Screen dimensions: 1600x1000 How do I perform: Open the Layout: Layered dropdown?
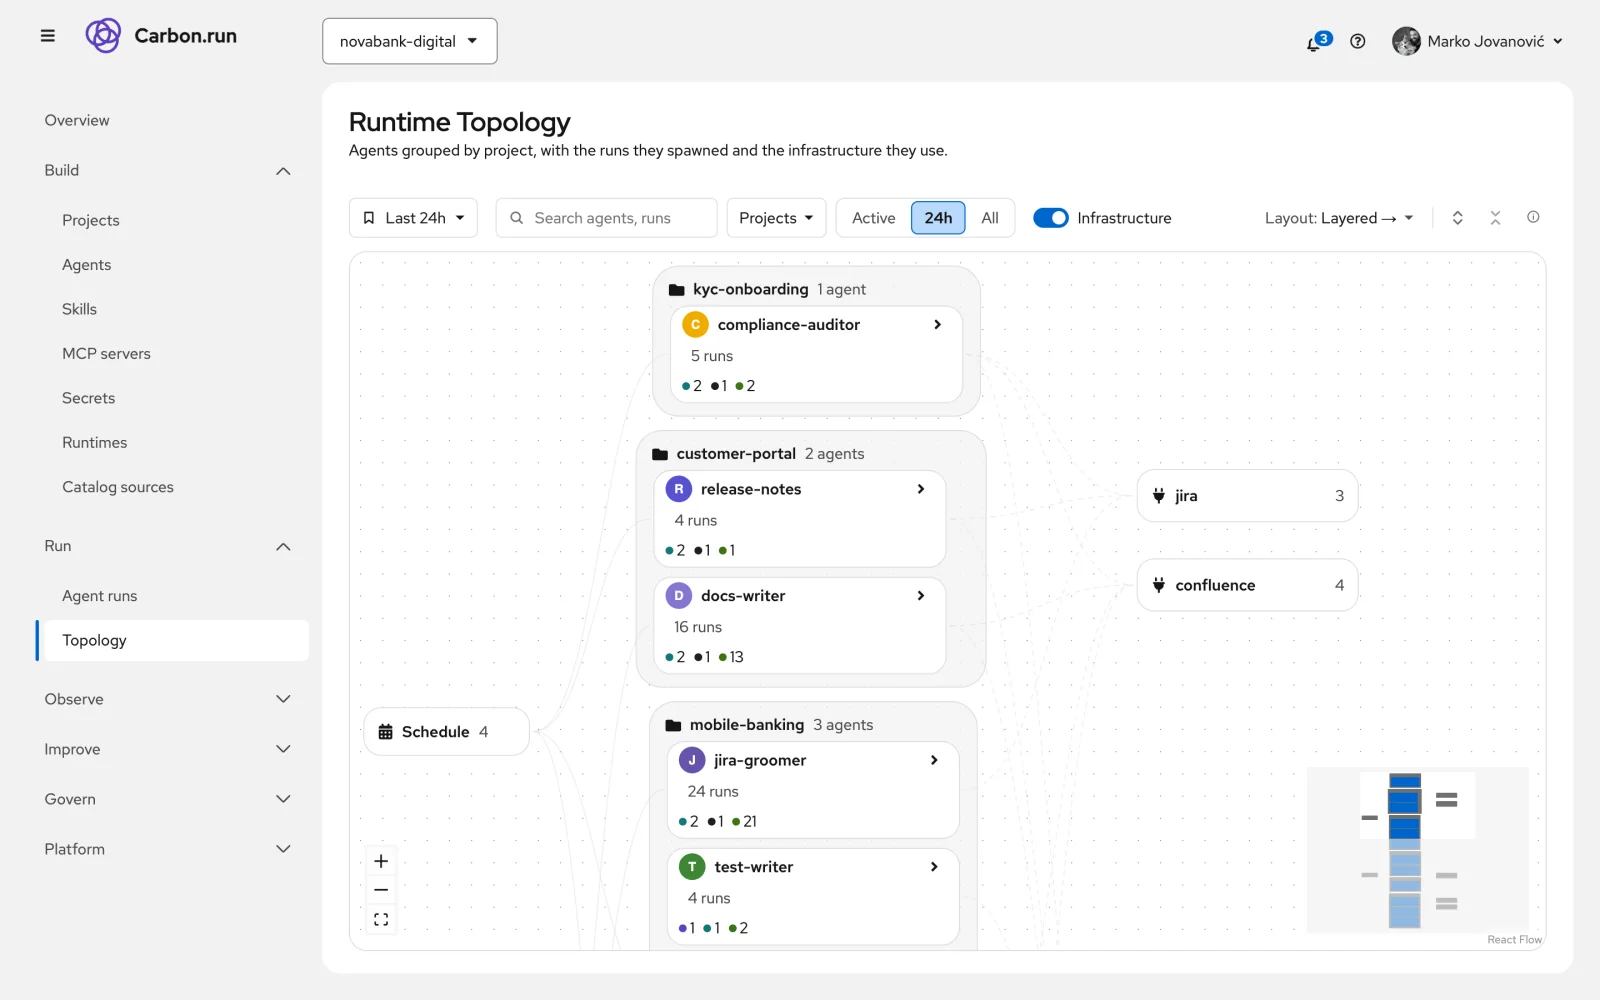click(1339, 218)
